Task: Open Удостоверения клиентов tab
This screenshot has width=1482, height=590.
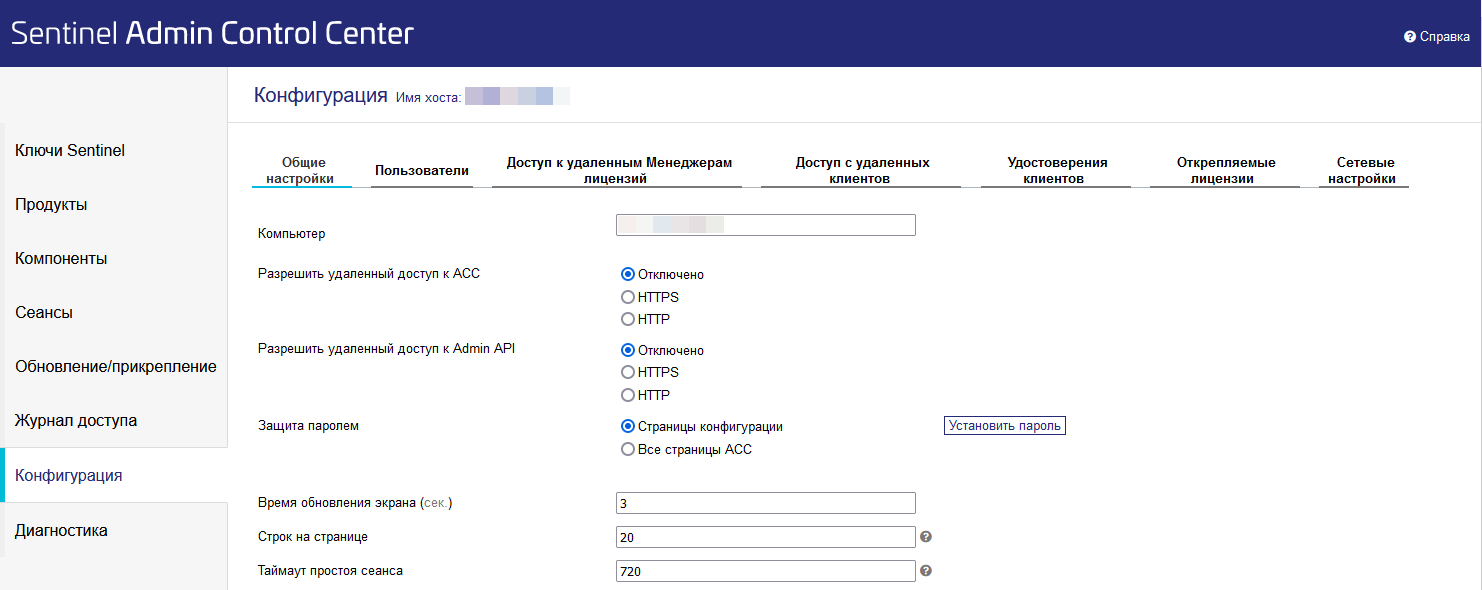Action: tap(1057, 171)
